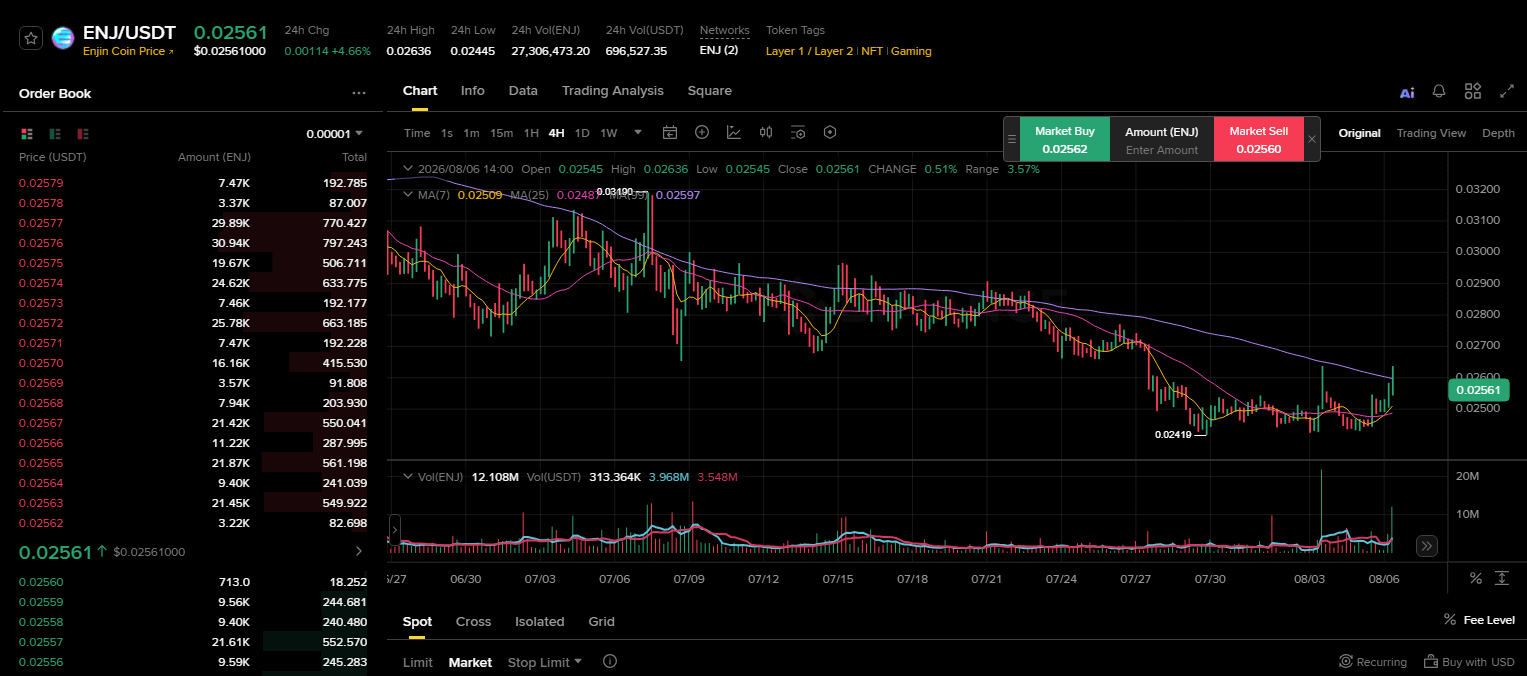The width and height of the screenshot is (1527, 676).
Task: Open the Recurring buy option
Action: [1372, 662]
